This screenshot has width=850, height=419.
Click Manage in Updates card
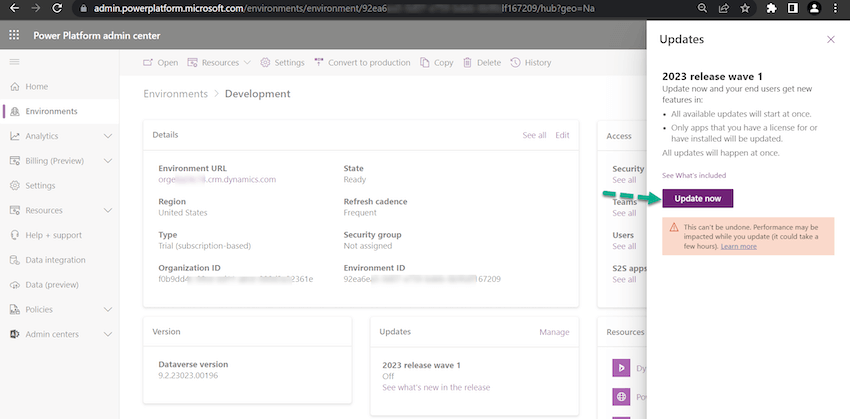click(x=554, y=332)
